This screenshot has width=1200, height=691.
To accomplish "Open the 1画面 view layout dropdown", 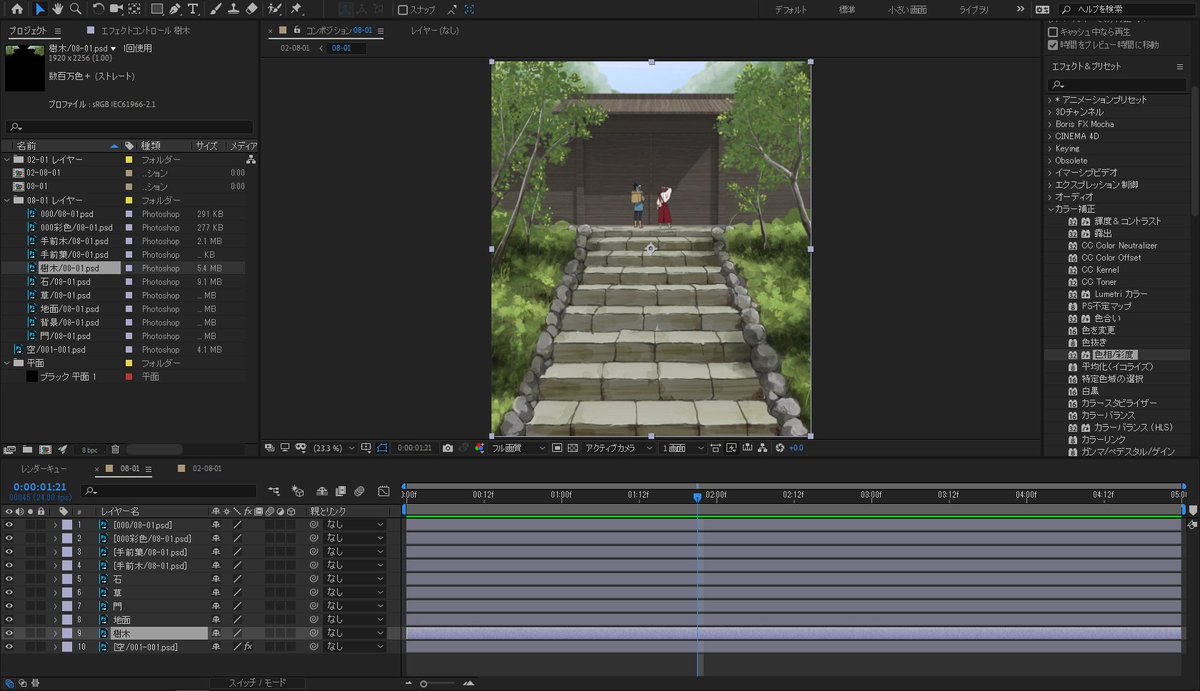I will [x=682, y=448].
